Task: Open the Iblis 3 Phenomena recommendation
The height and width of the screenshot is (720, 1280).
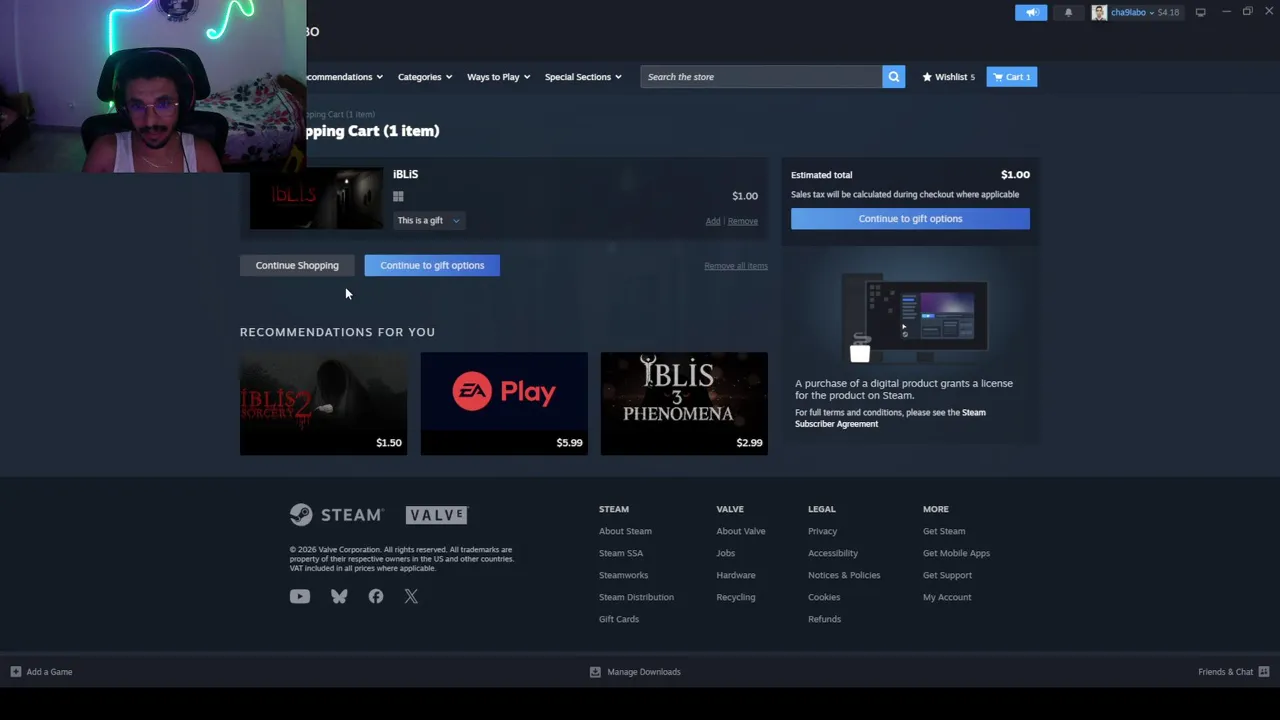Action: (x=684, y=404)
